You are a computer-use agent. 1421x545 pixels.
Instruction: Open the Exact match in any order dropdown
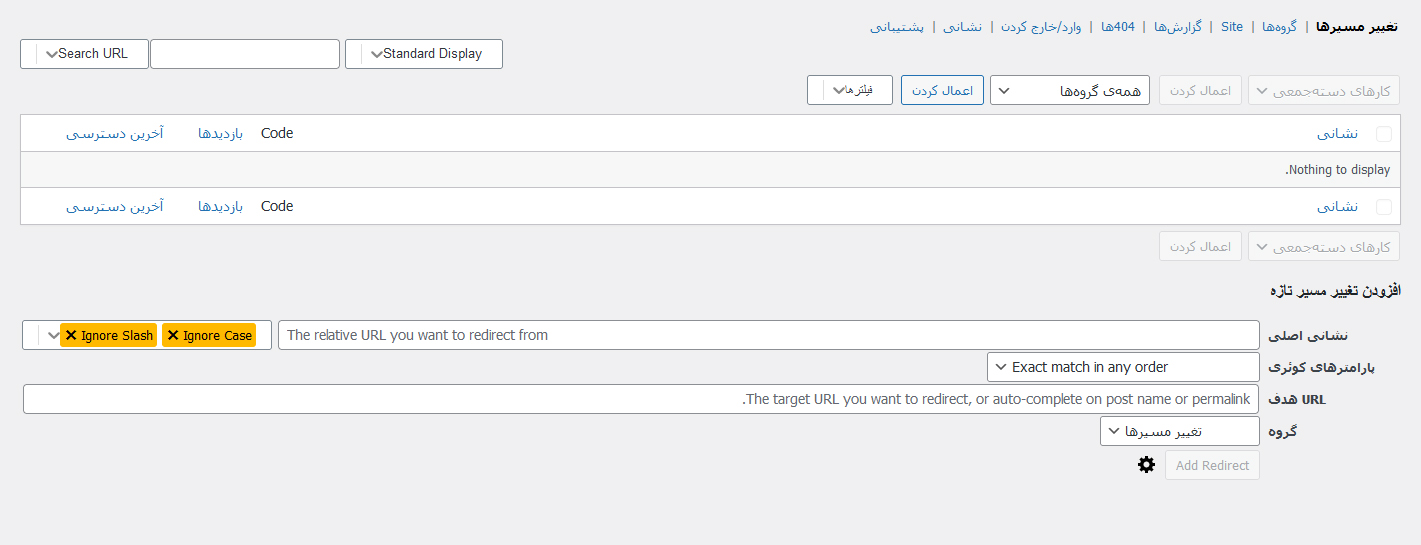pyautogui.click(x=1123, y=367)
